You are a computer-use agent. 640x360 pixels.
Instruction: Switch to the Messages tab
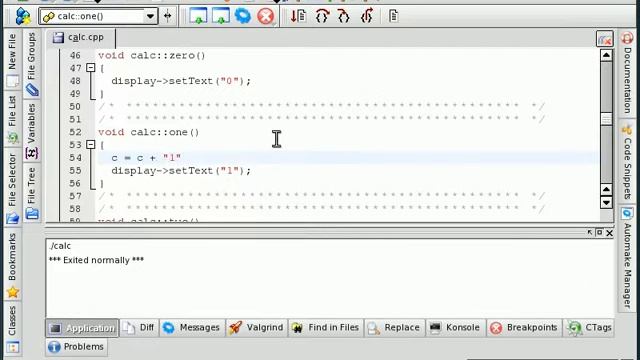tap(192, 328)
